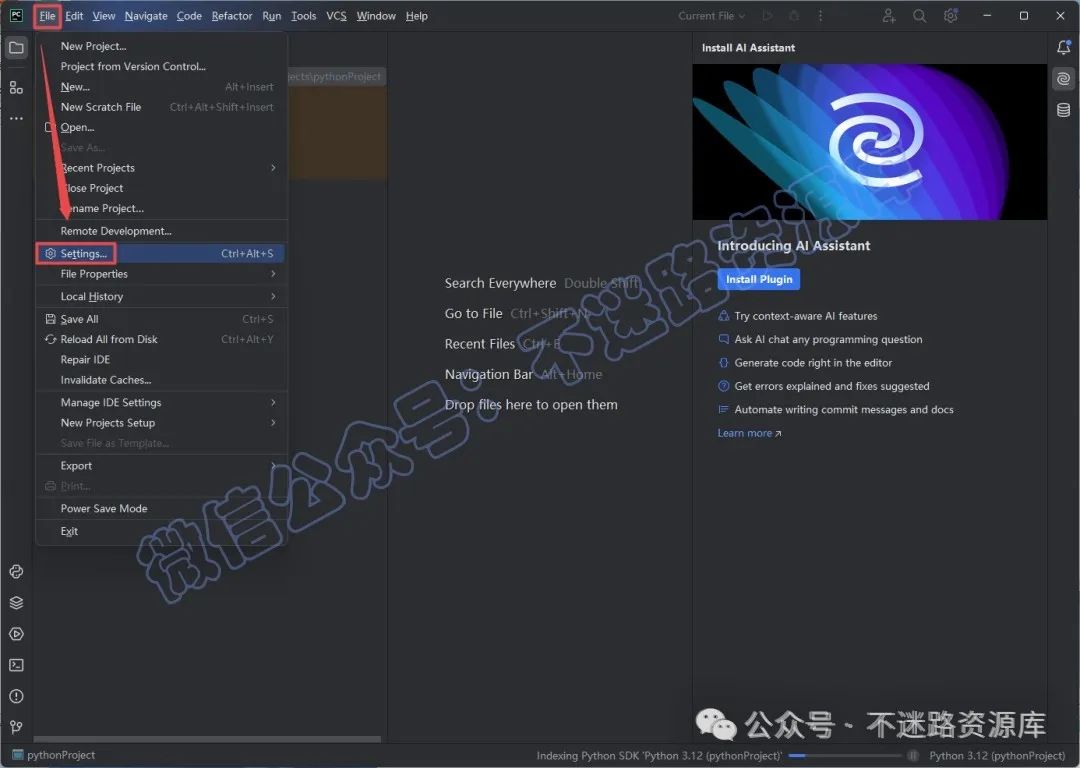Choose New Project... menu item
Viewport: 1080px width, 768px height.
(161, 47)
